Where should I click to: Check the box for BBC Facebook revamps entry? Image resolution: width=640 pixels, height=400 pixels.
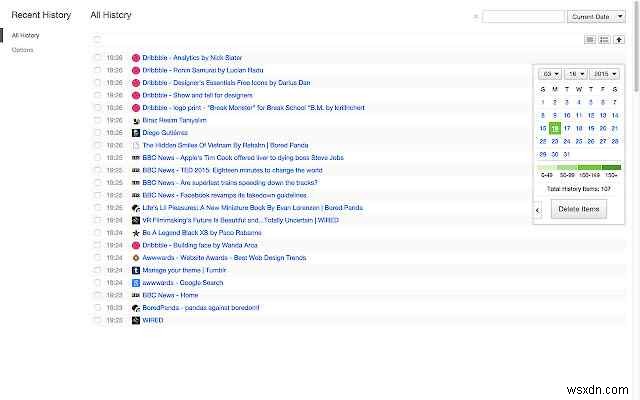pyautogui.click(x=97, y=195)
